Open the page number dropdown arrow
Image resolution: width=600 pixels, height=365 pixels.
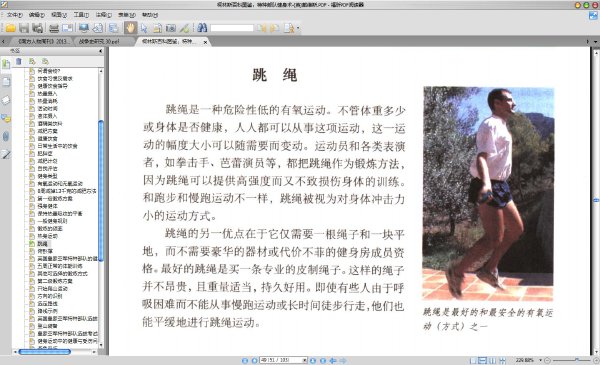[x=305, y=360]
